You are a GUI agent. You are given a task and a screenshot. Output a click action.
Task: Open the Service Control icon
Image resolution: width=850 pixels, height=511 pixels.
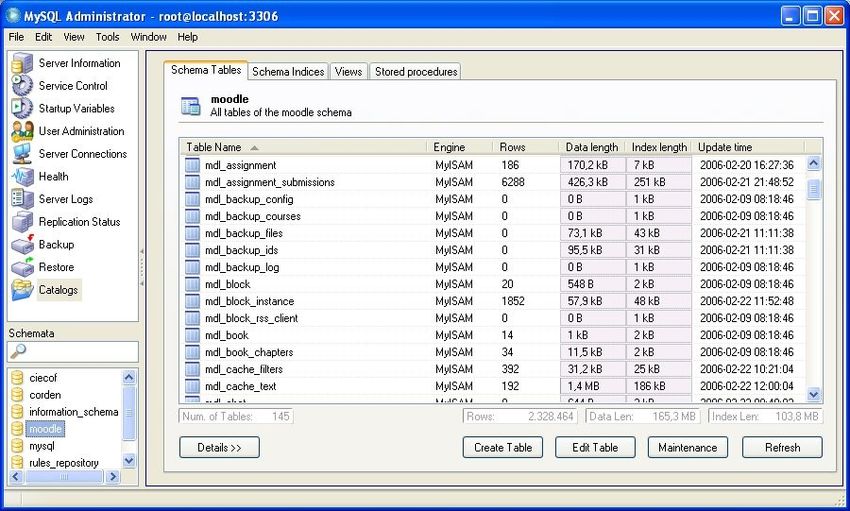(22, 86)
